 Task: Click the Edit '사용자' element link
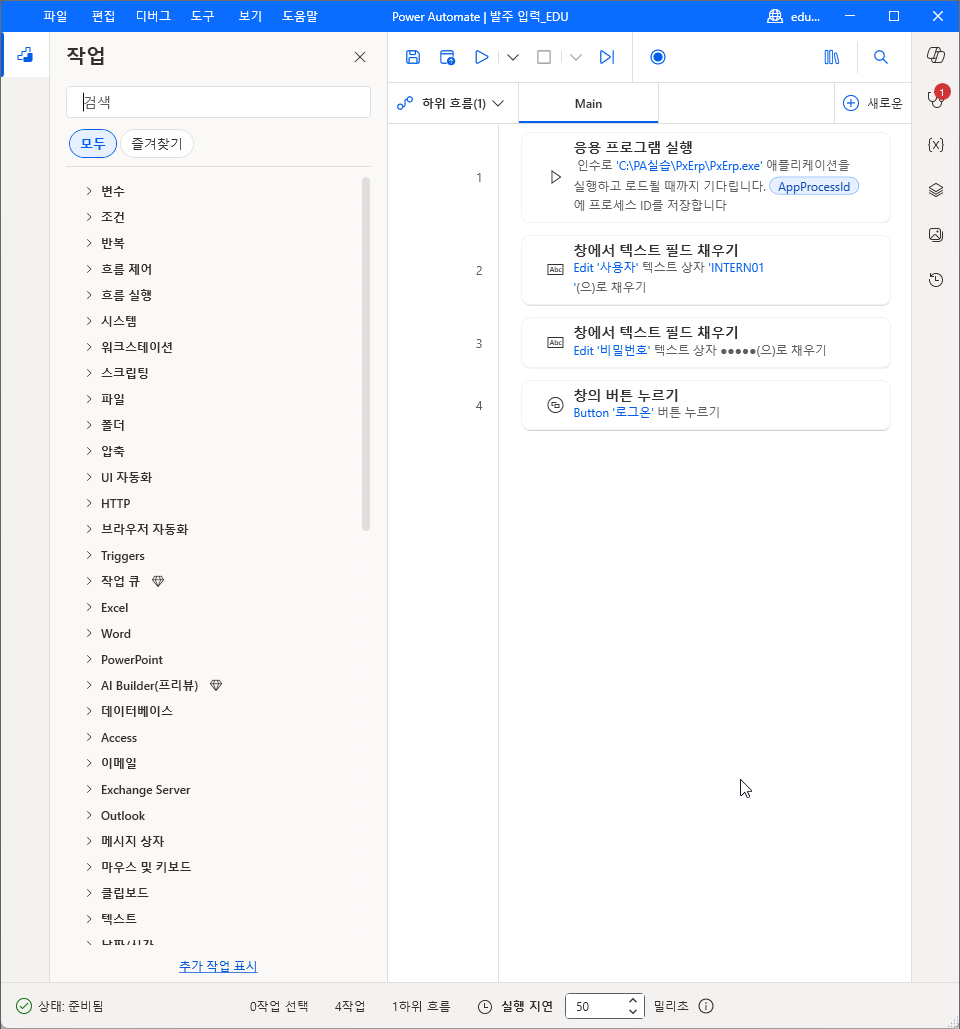tap(606, 268)
